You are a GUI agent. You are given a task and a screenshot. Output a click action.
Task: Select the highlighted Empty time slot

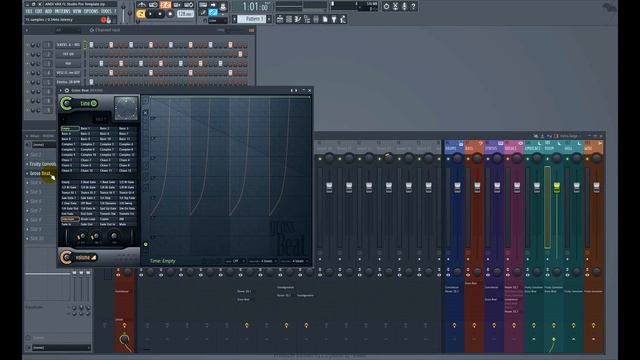click(70, 129)
